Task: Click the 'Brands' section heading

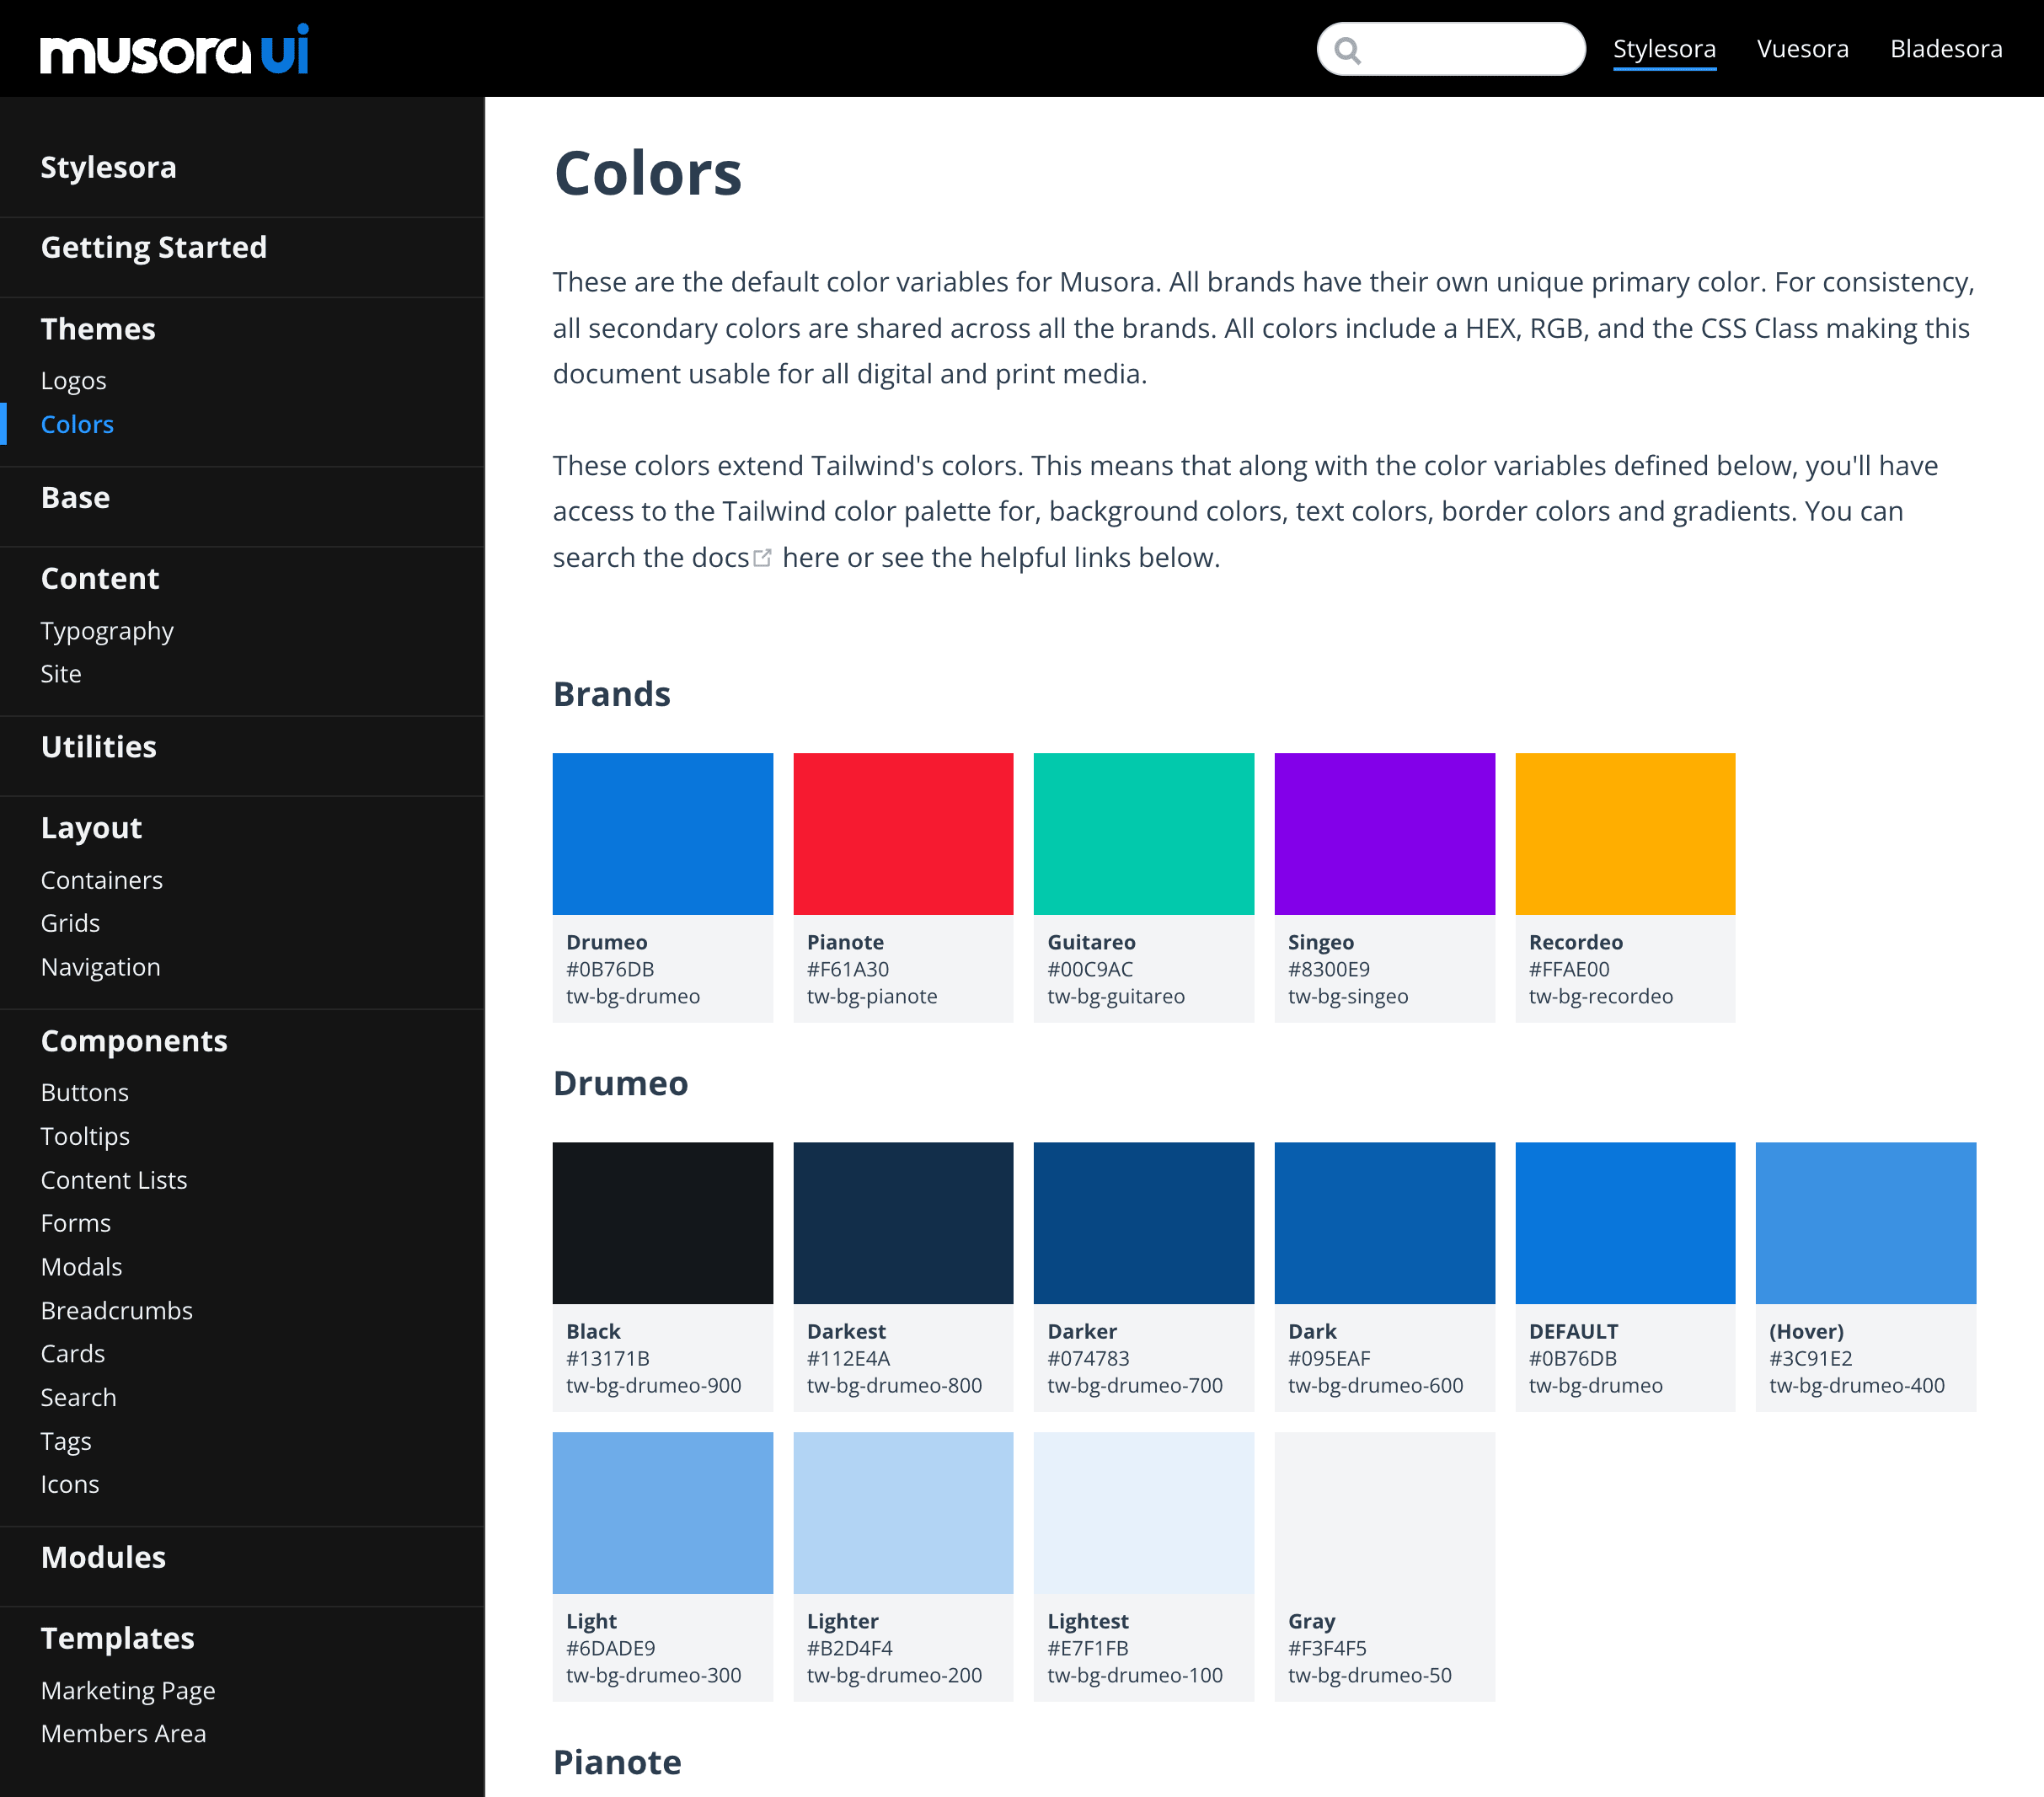Action: (x=612, y=693)
